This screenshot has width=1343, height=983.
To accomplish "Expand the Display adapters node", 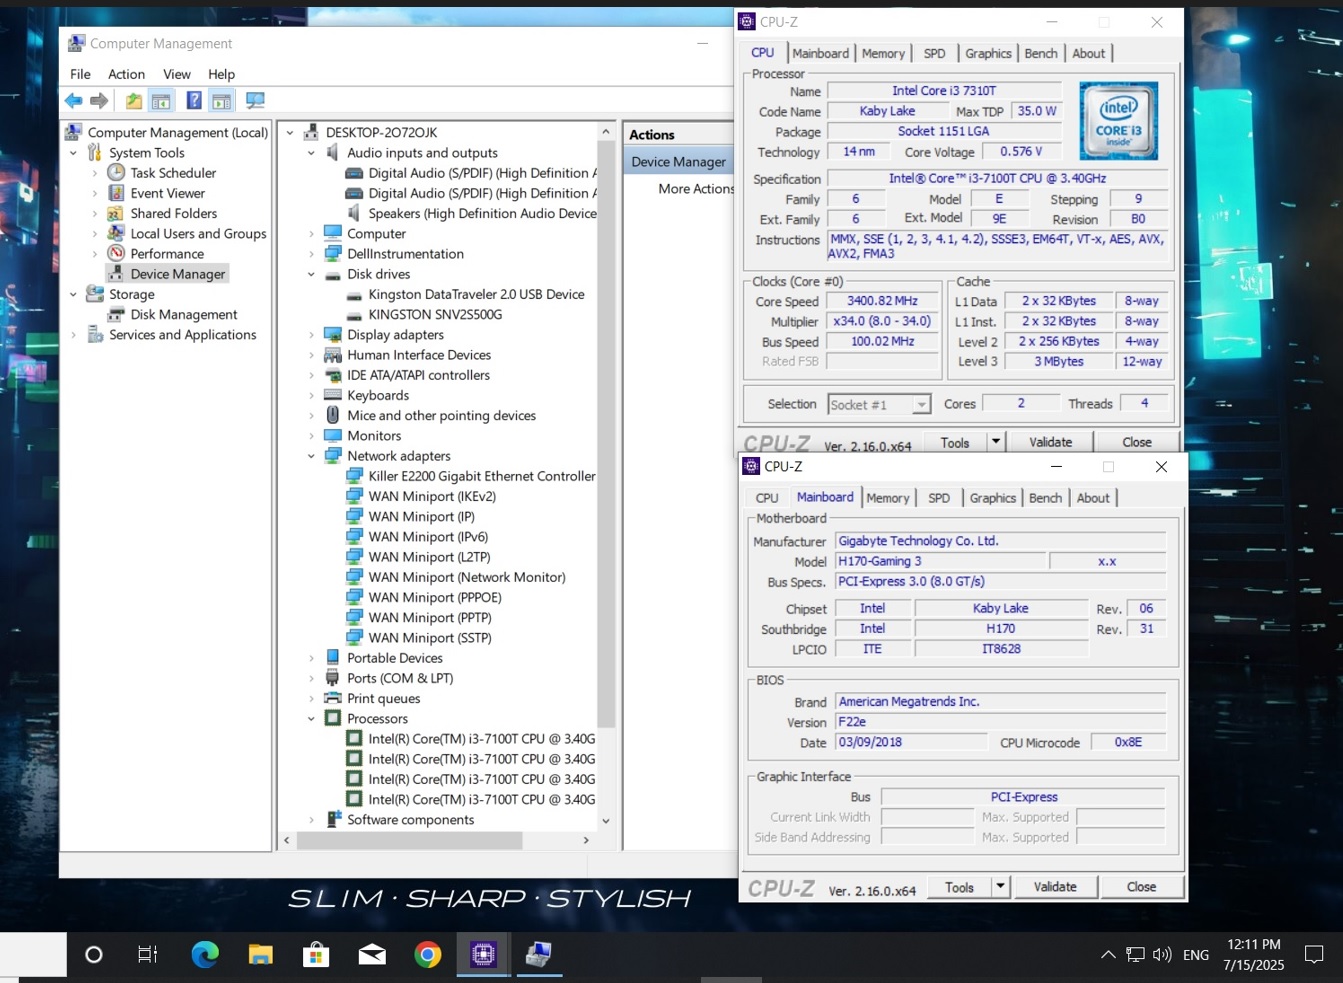I will click(311, 335).
